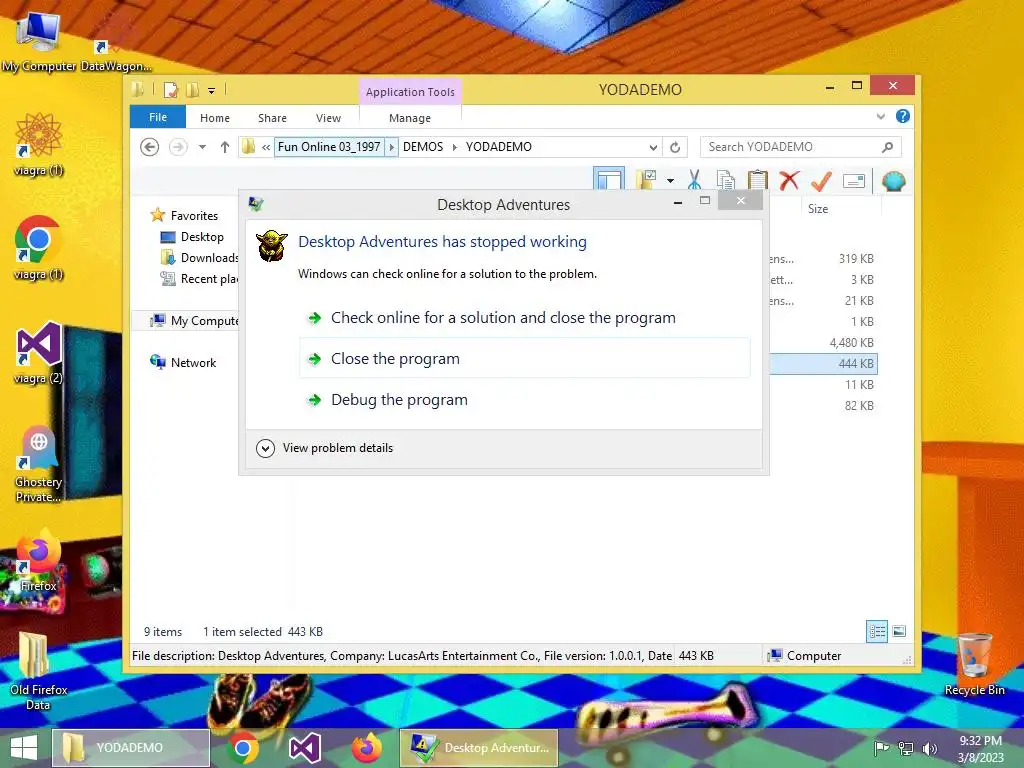This screenshot has width=1024, height=768.
Task: Select My Computer in navigation pane
Action: pos(194,321)
